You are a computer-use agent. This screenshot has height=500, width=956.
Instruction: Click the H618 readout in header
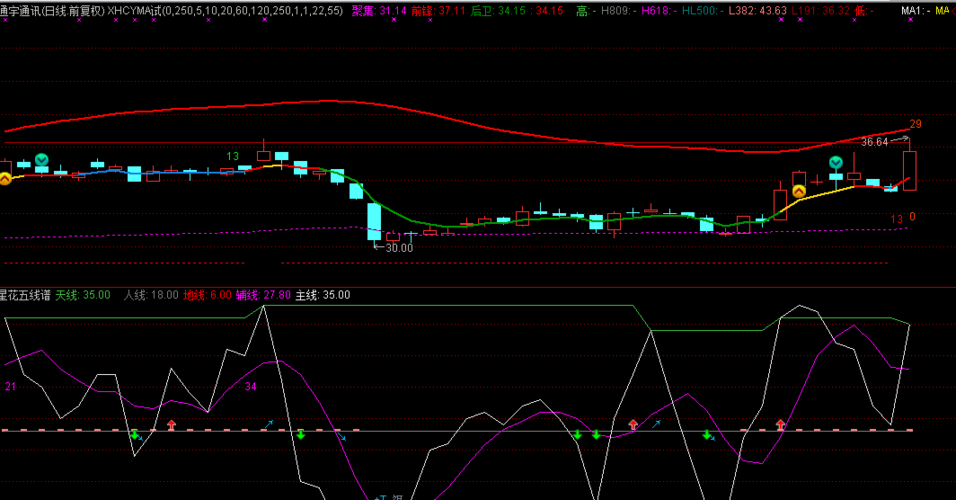pos(658,10)
